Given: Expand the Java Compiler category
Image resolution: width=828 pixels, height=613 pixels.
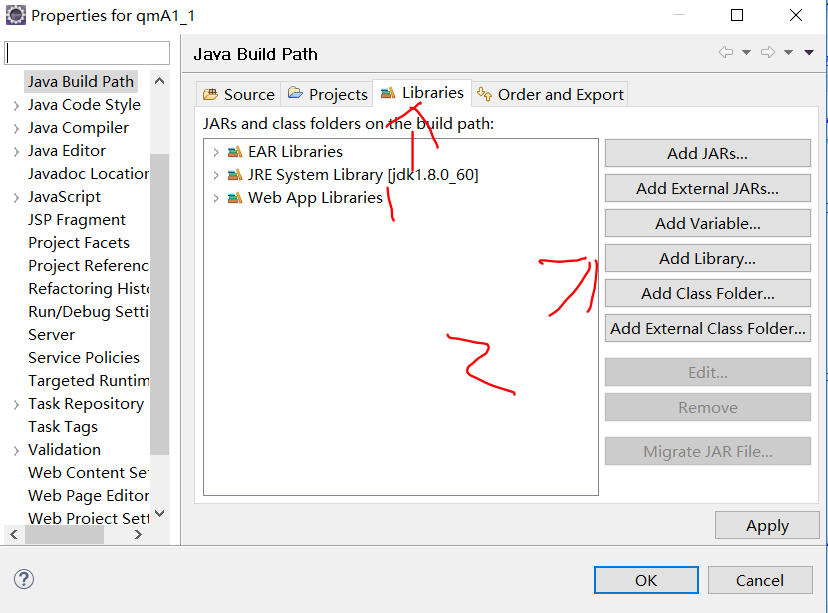Looking at the screenshot, I should tap(16, 128).
